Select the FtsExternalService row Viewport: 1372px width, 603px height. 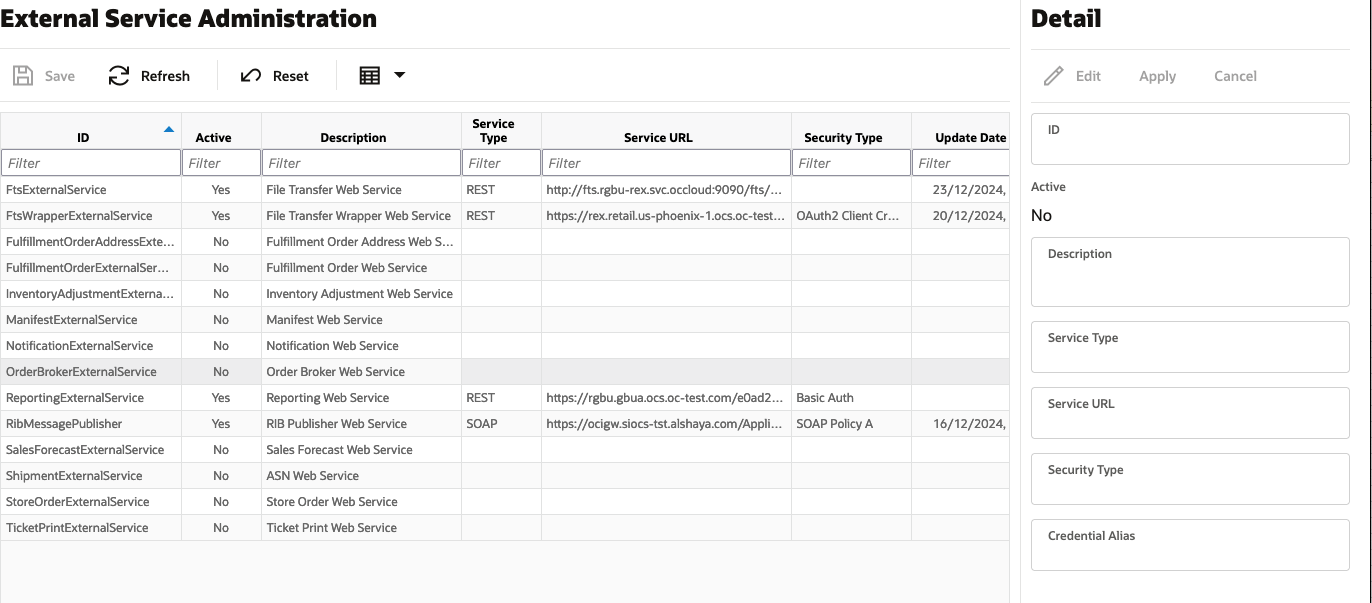tap(505, 190)
